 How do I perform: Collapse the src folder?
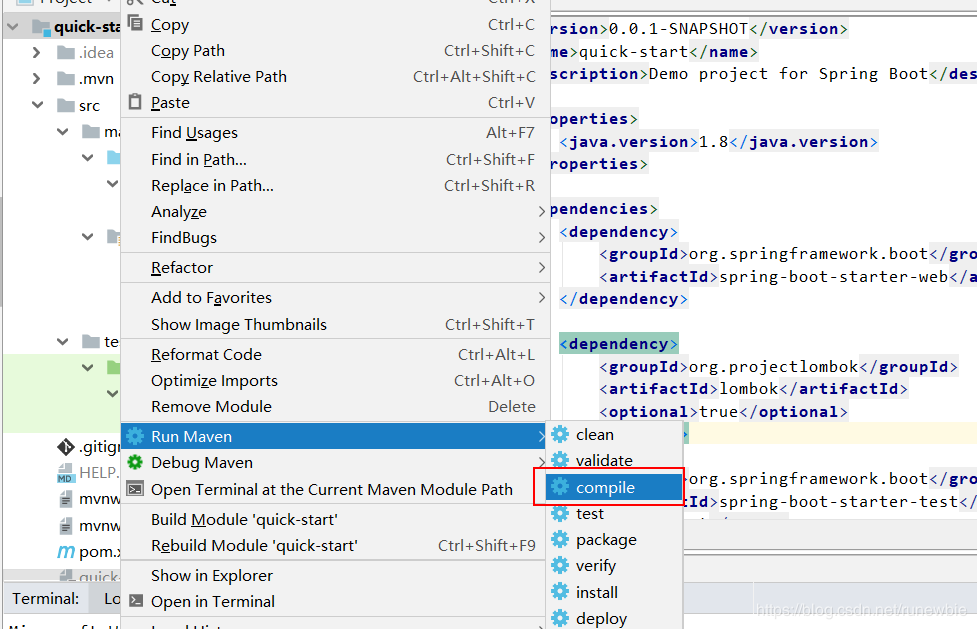(x=37, y=105)
